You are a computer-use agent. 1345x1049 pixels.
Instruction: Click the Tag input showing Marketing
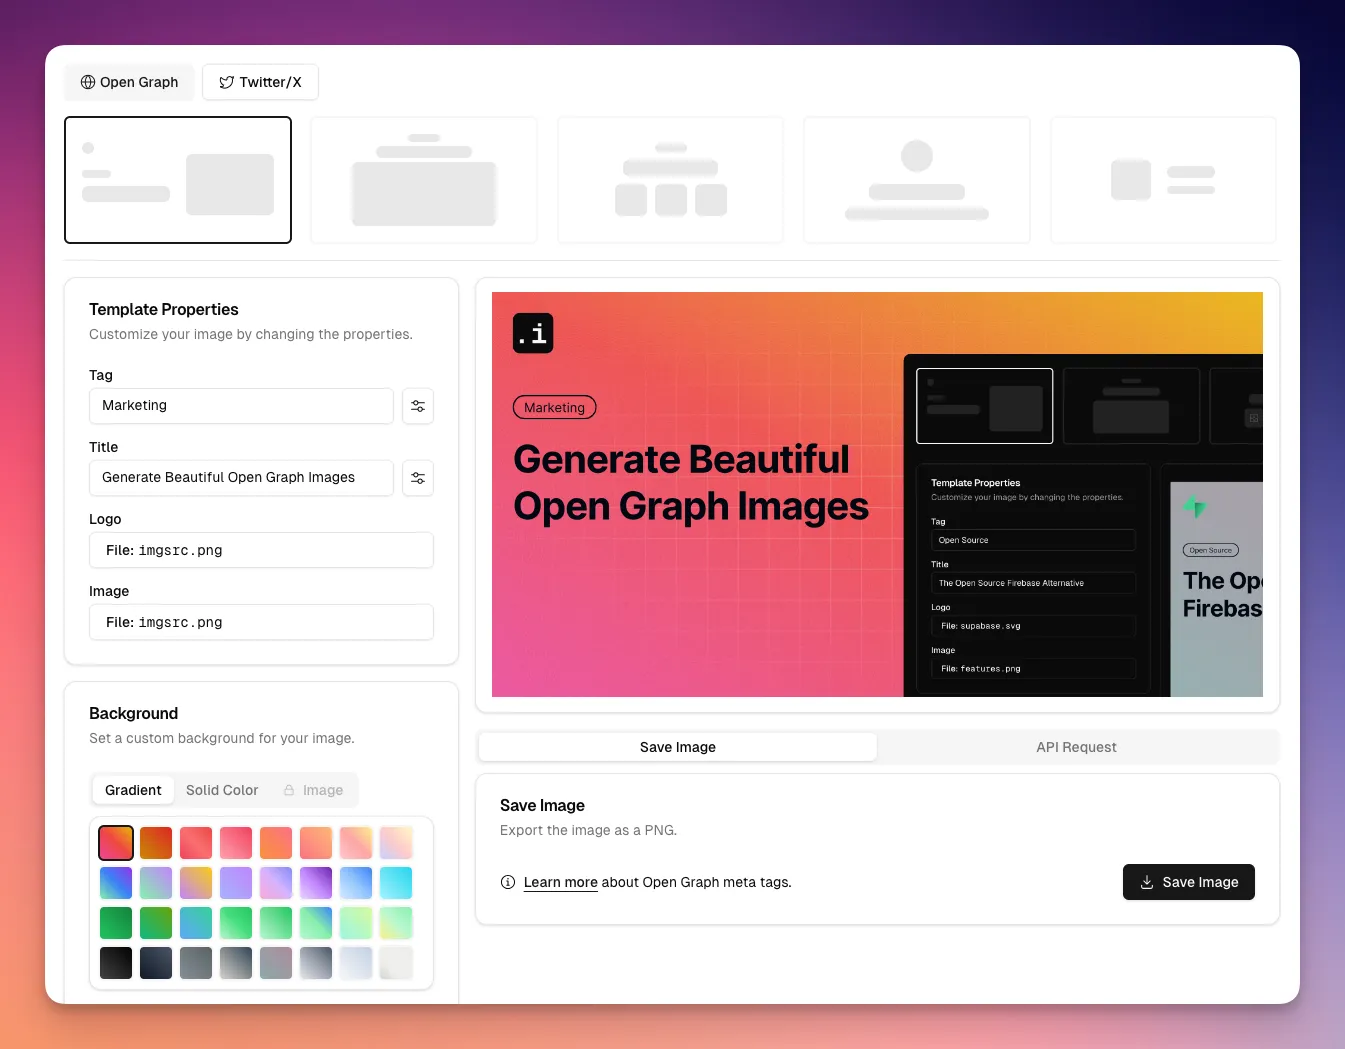(241, 406)
